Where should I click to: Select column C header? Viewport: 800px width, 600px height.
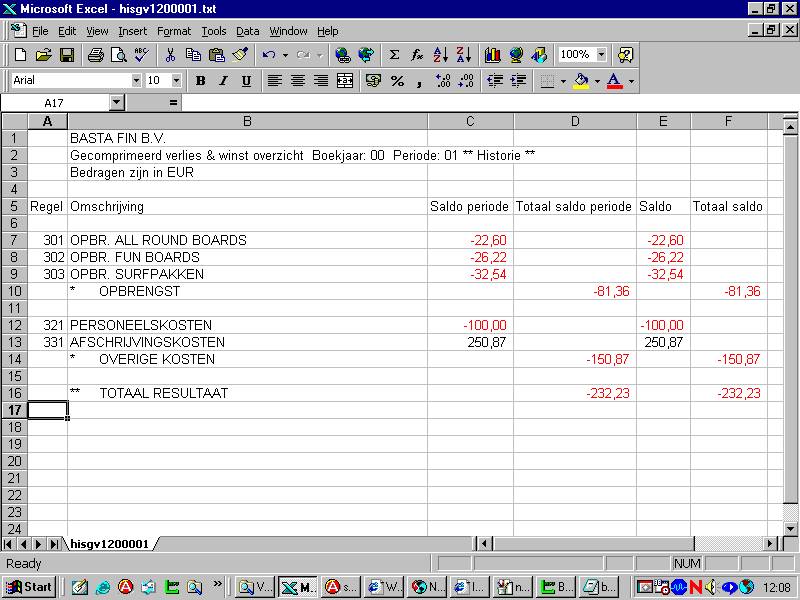click(x=470, y=122)
